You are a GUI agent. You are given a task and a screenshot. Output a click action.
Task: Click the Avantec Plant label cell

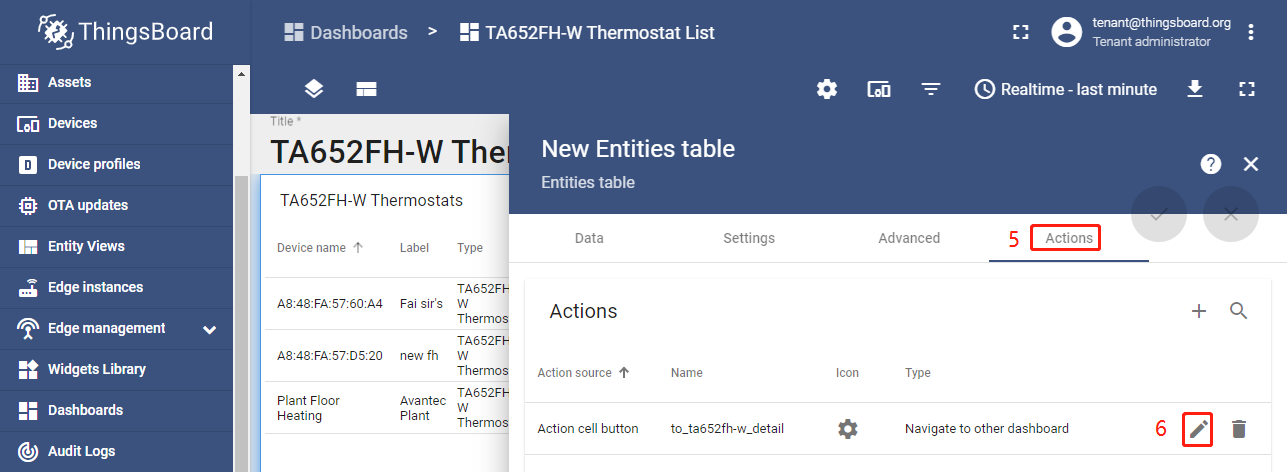point(424,408)
